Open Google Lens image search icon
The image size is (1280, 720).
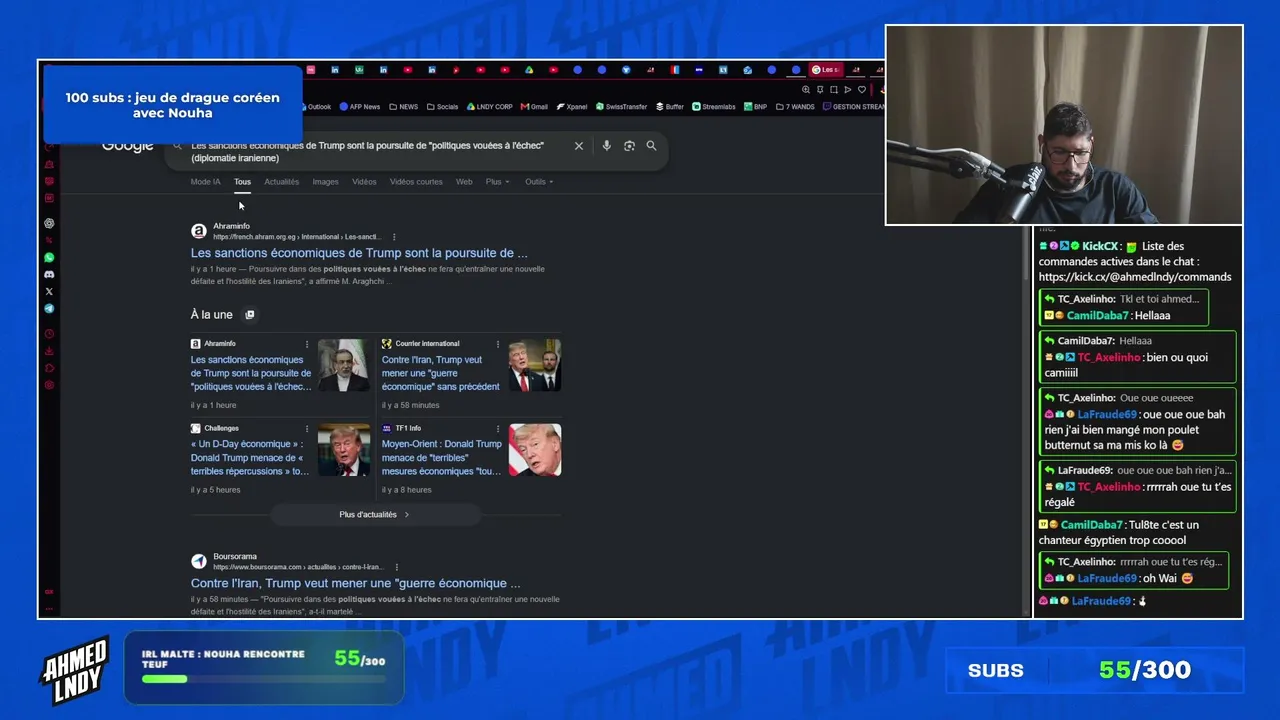coord(629,146)
